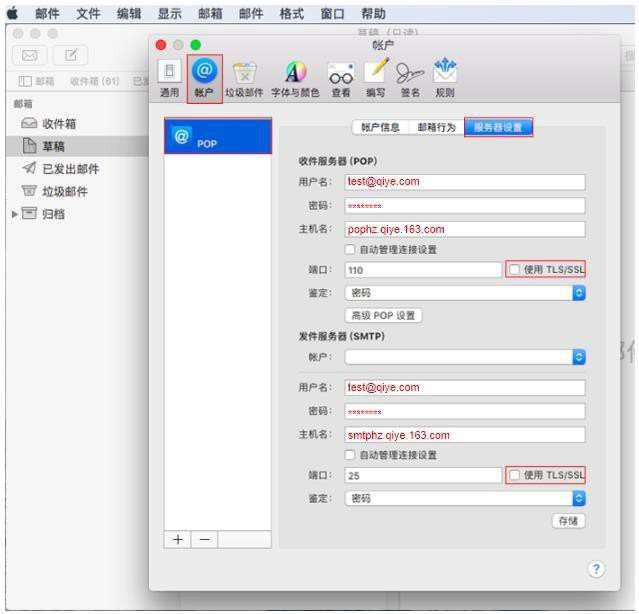Click the POP port field 110
This screenshot has width=639, height=614.
[423, 270]
